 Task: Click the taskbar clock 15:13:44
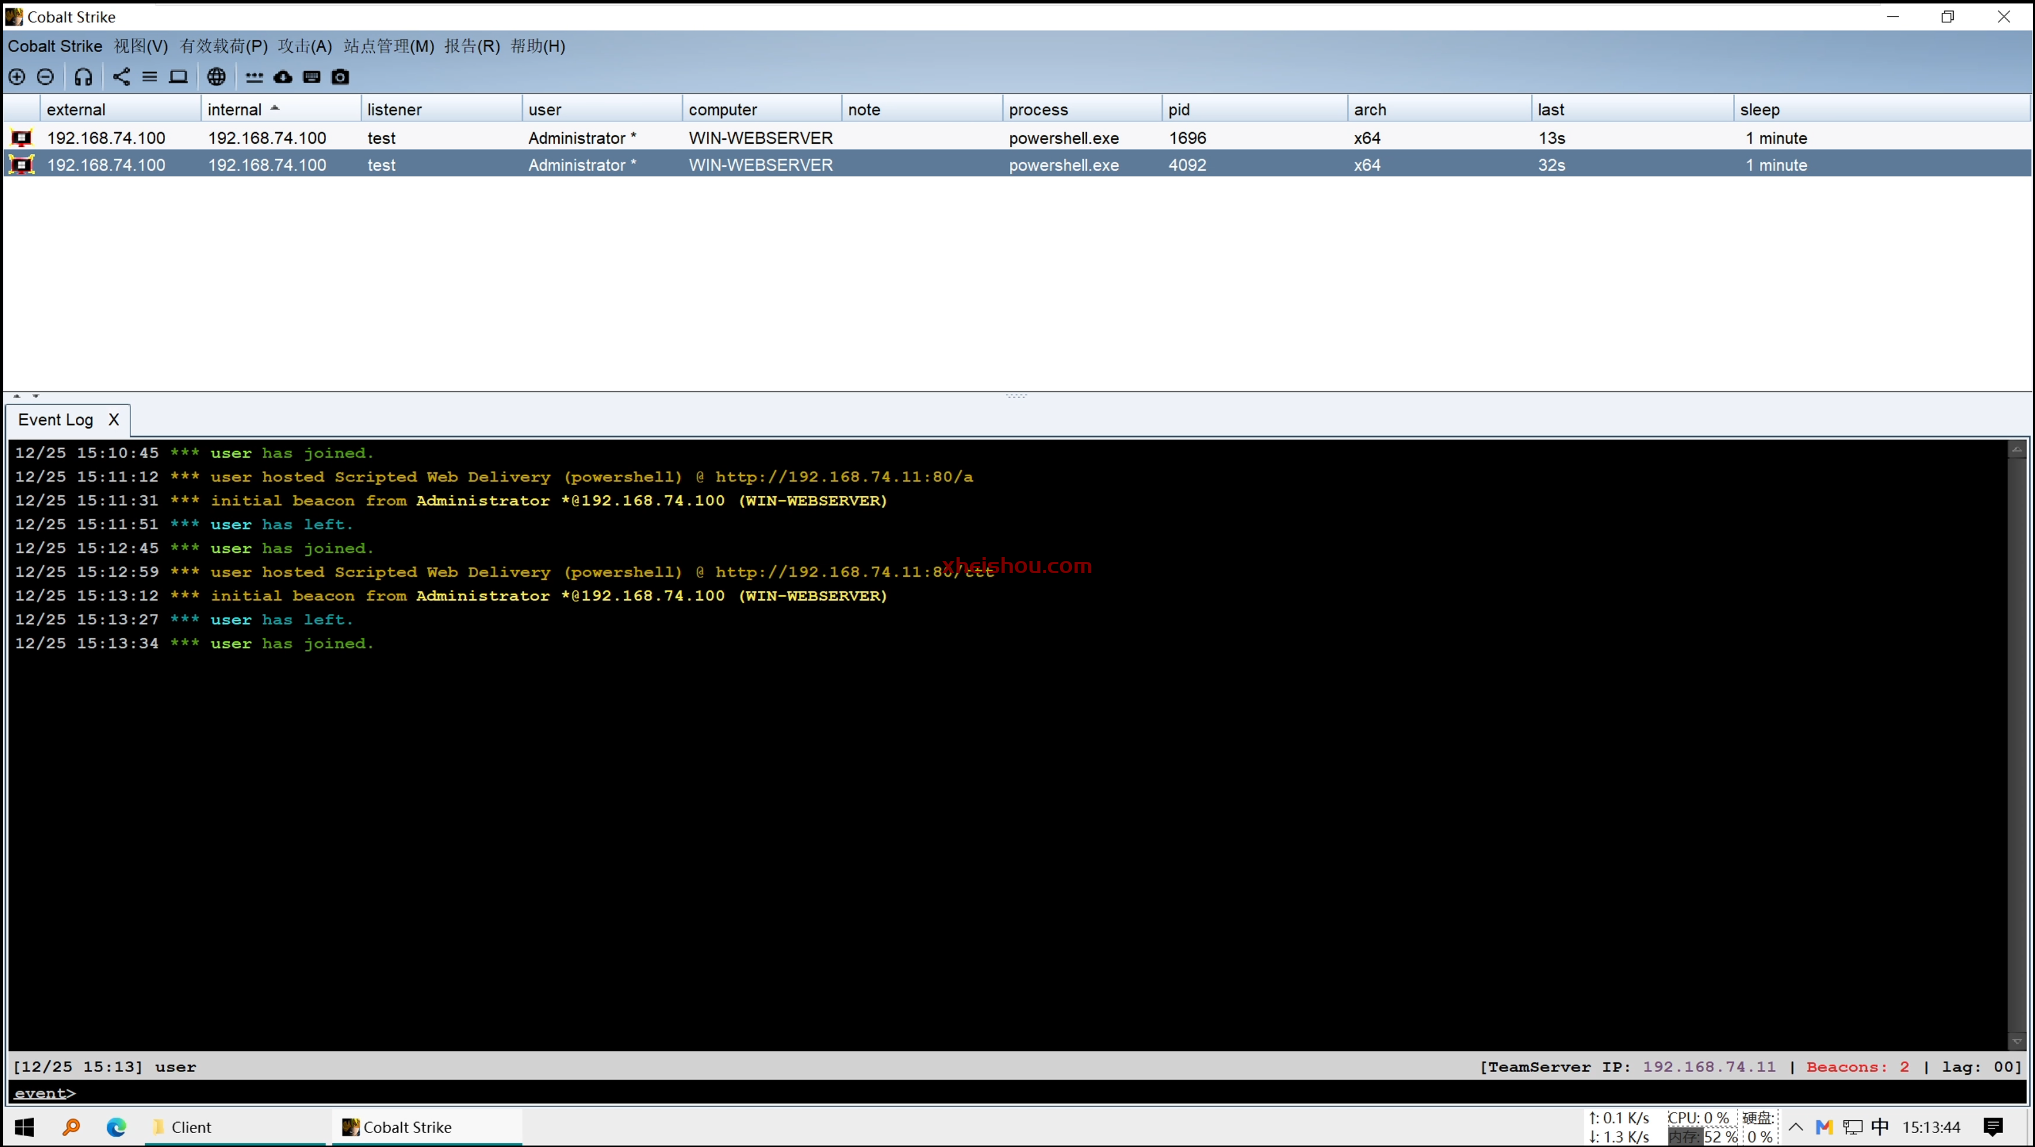tap(1931, 1127)
